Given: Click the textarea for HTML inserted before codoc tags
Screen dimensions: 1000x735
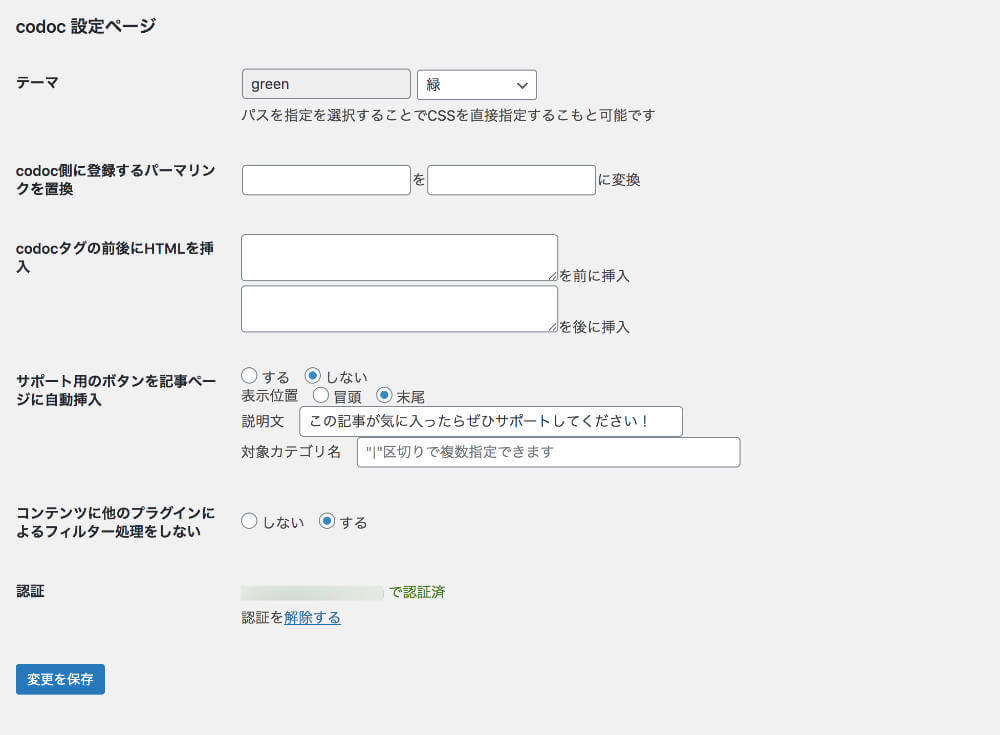Looking at the screenshot, I should point(399,256).
